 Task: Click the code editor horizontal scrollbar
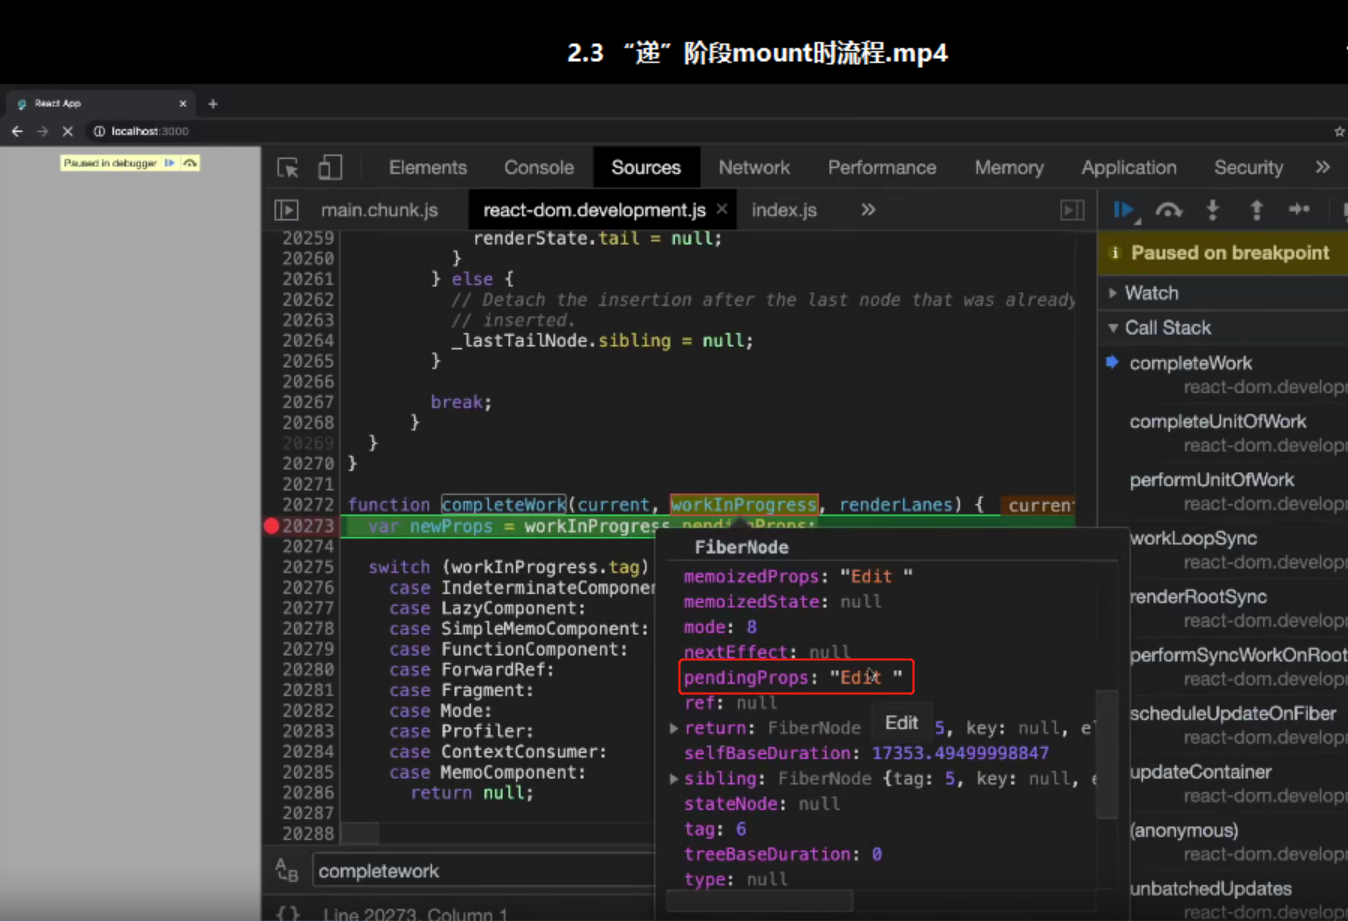click(360, 833)
